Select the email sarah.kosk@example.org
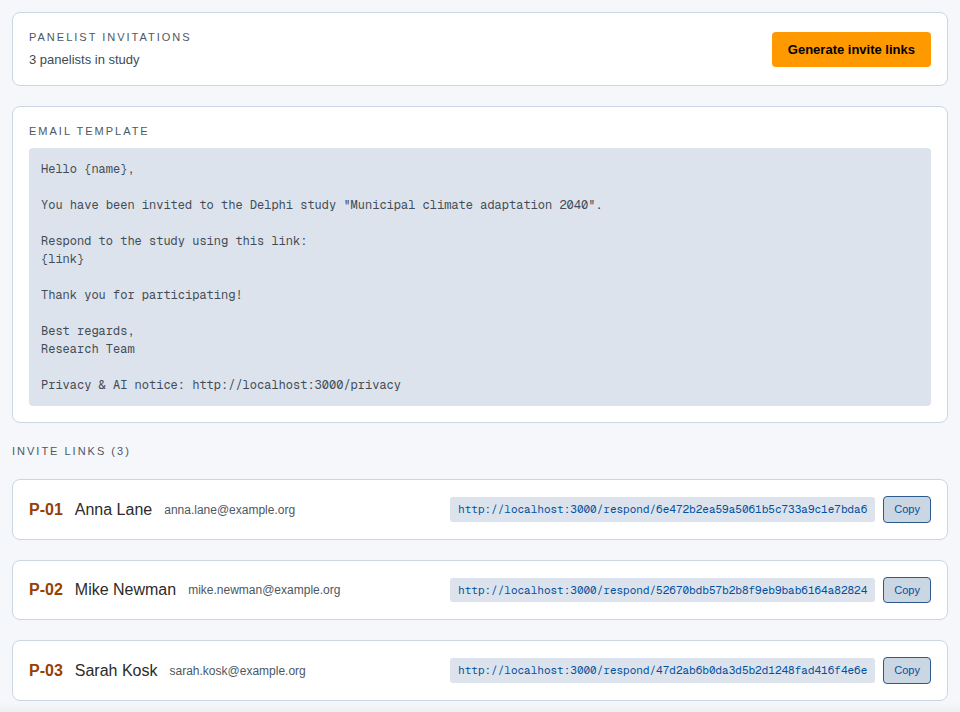 238,671
